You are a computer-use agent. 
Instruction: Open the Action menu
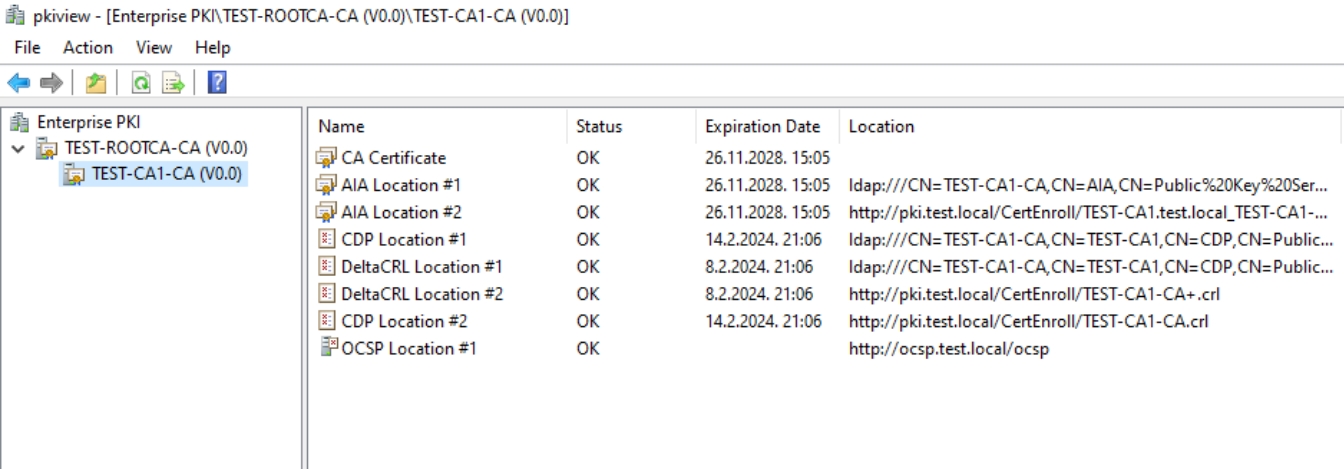pos(88,47)
